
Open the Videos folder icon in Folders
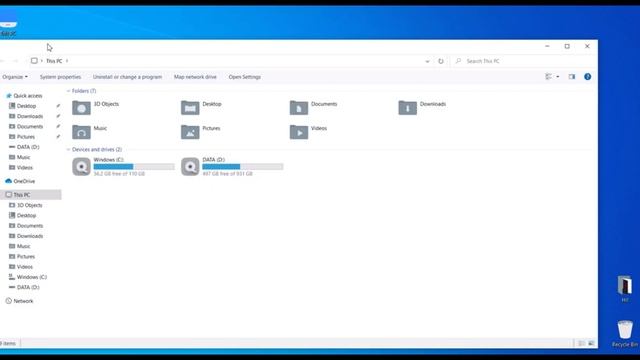pos(299,132)
